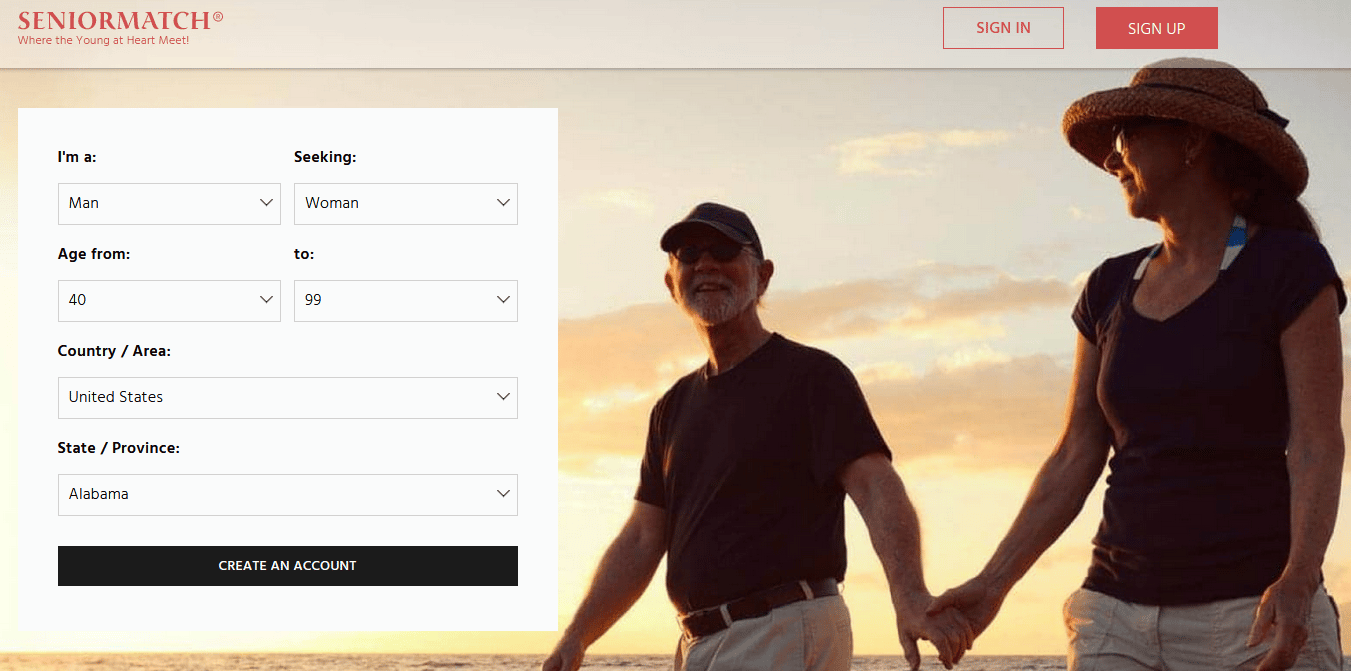Viewport: 1351px width, 671px height.
Task: Click the chevron arrow in United States field
Action: pos(503,397)
